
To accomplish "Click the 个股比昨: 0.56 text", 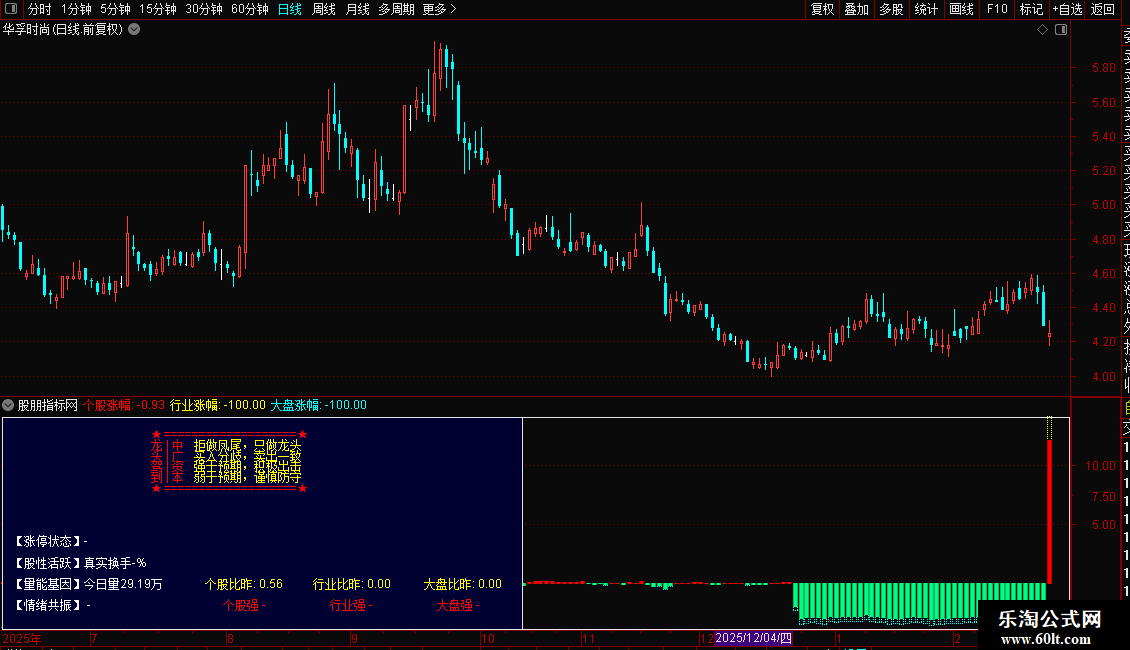I will pyautogui.click(x=244, y=584).
